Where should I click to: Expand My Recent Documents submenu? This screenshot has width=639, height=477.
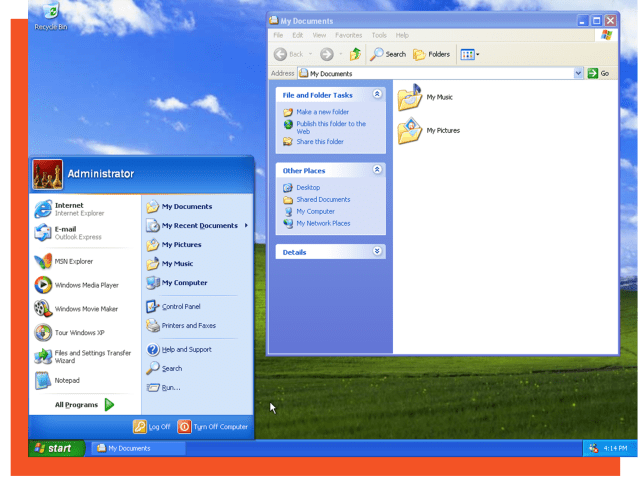(x=197, y=225)
